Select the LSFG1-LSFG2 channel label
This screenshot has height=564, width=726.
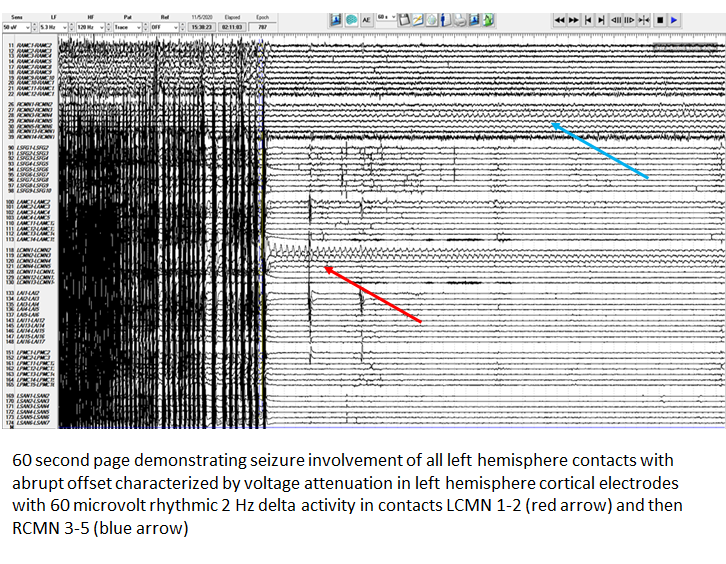pyautogui.click(x=31, y=148)
